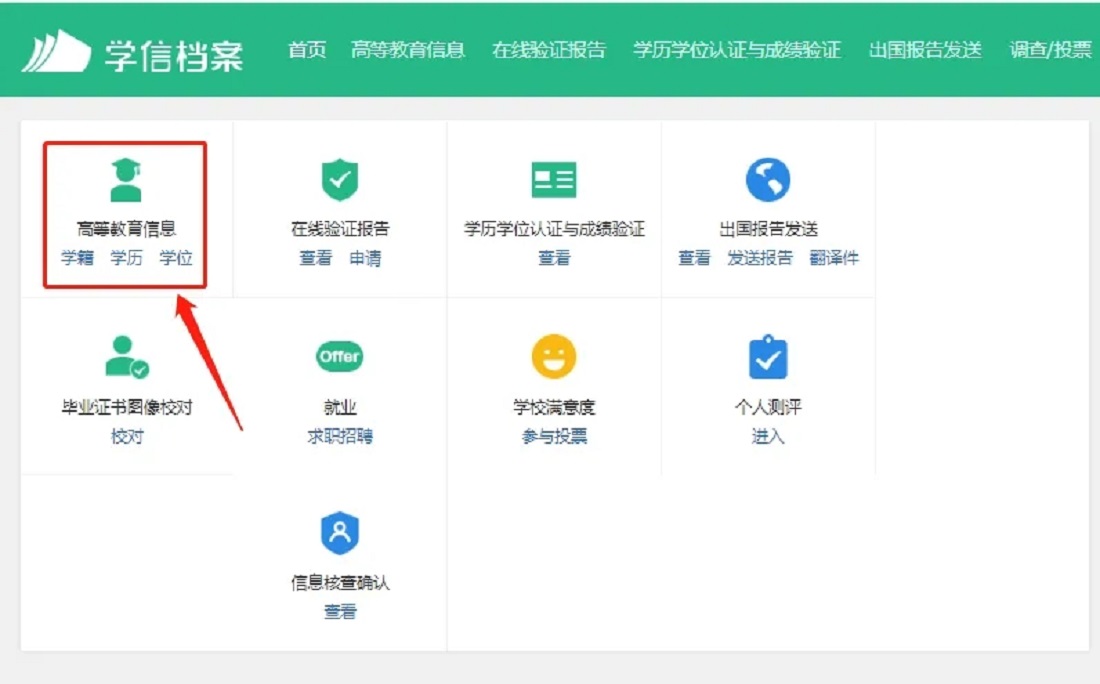Image resolution: width=1100 pixels, height=684 pixels.
Task: Click the 在线验证报告 green shield icon
Action: coord(339,179)
